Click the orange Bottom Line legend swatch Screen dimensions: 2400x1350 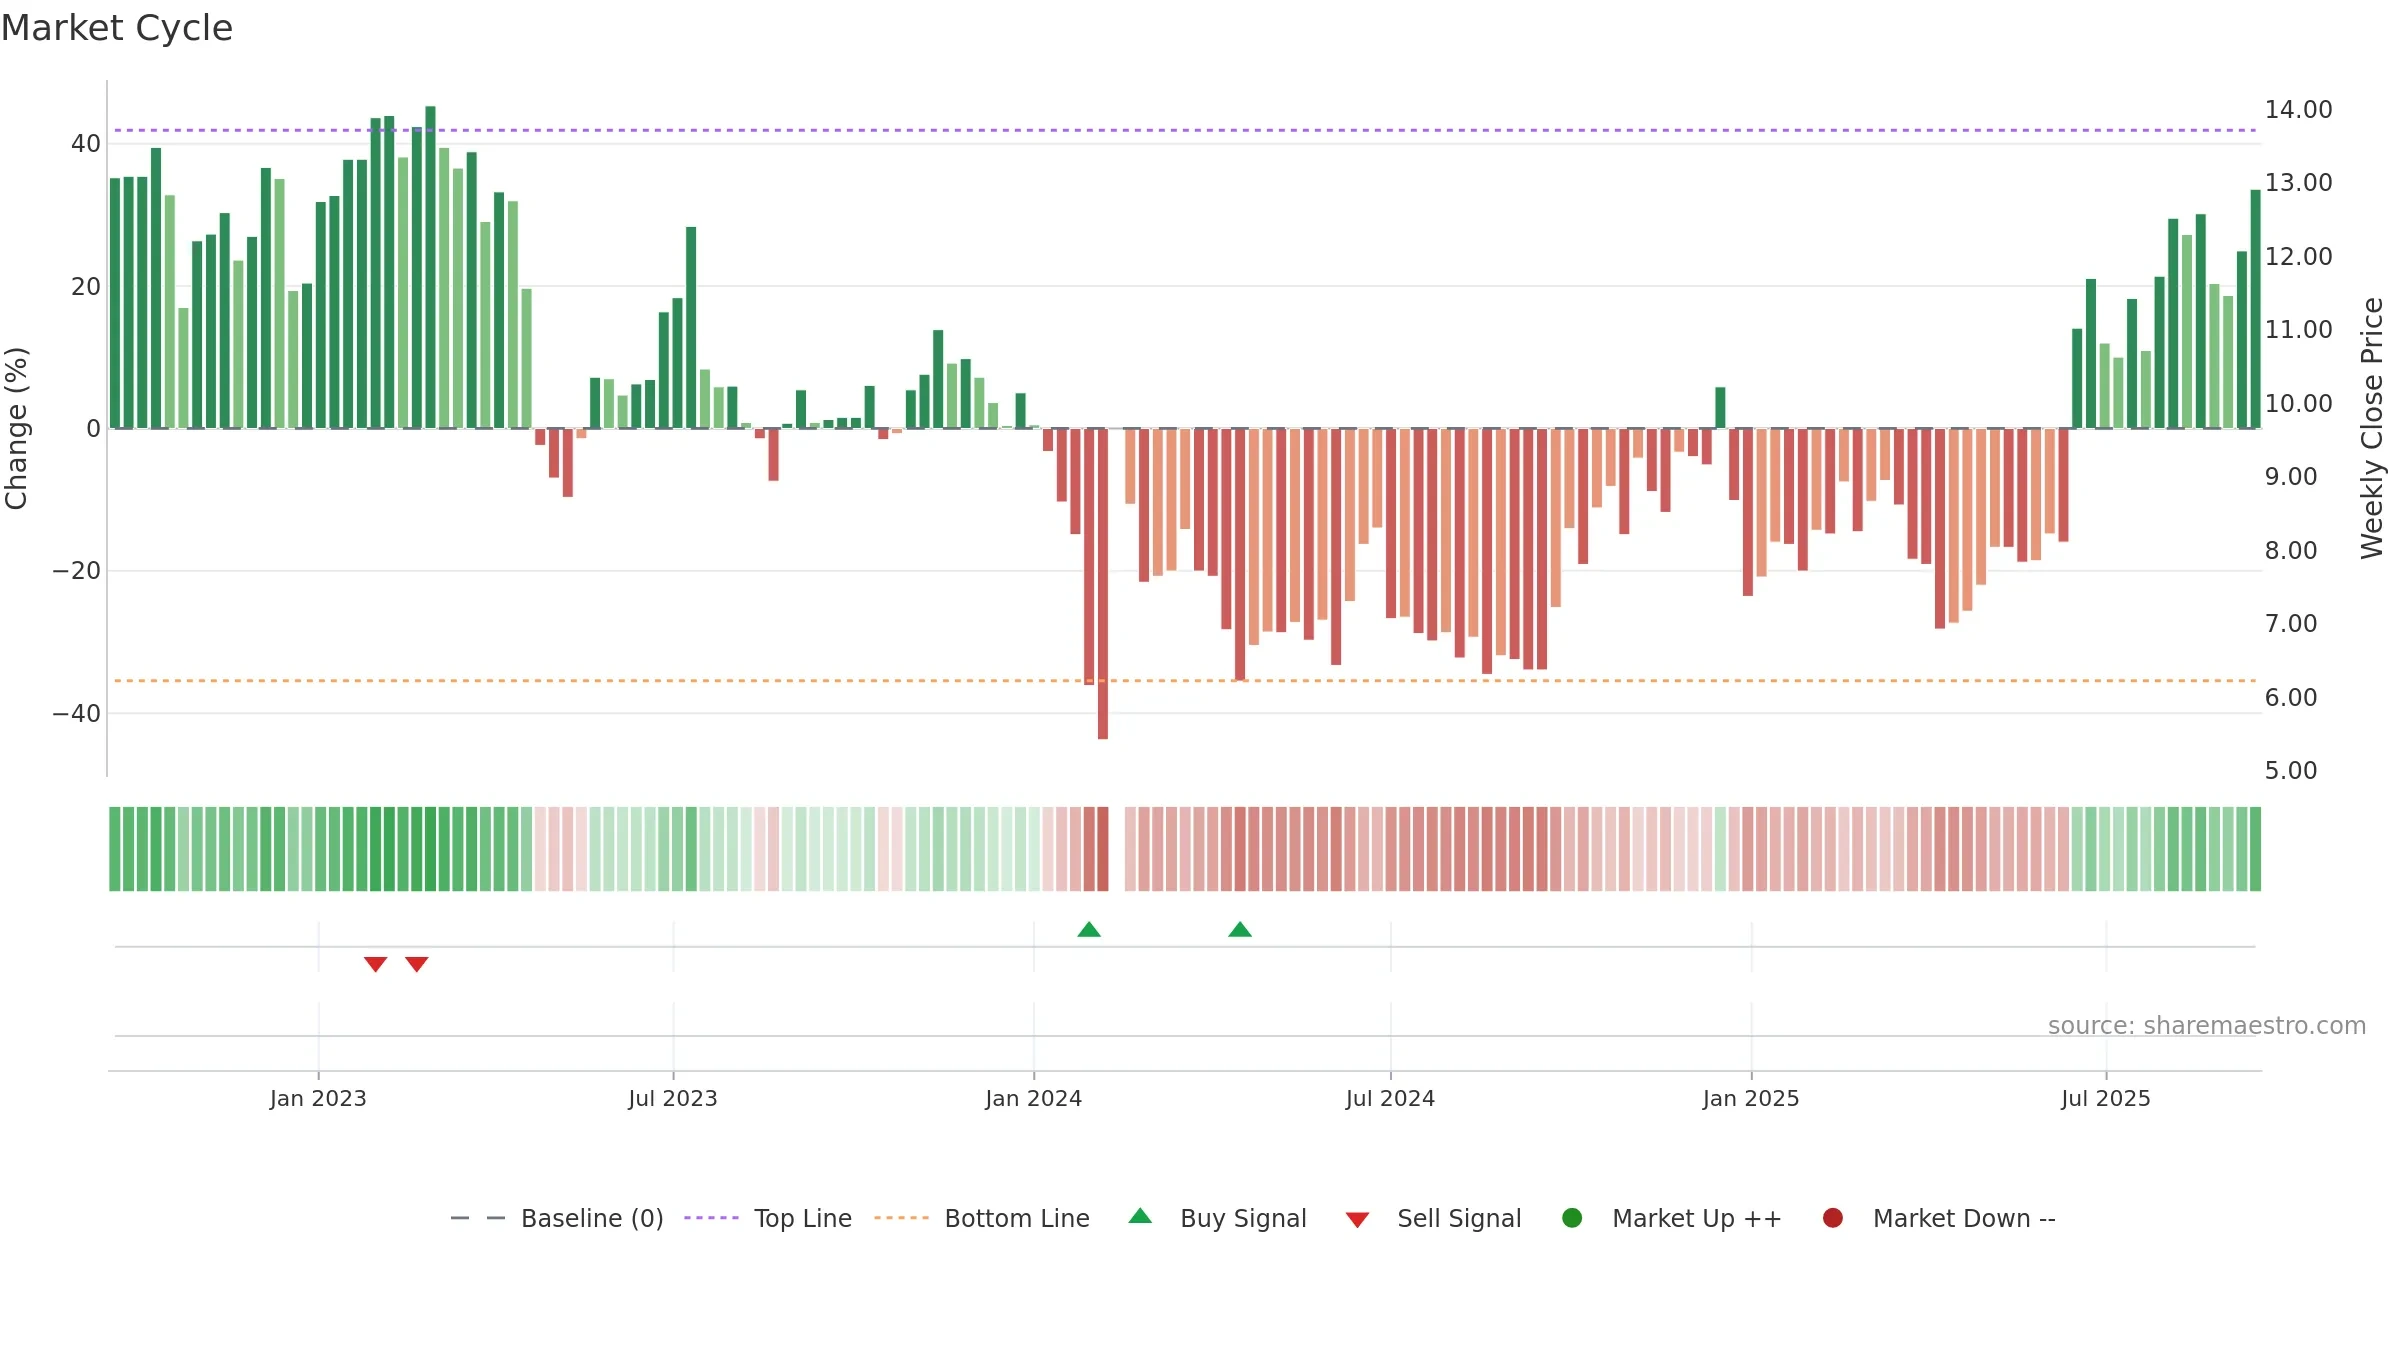(901, 1218)
